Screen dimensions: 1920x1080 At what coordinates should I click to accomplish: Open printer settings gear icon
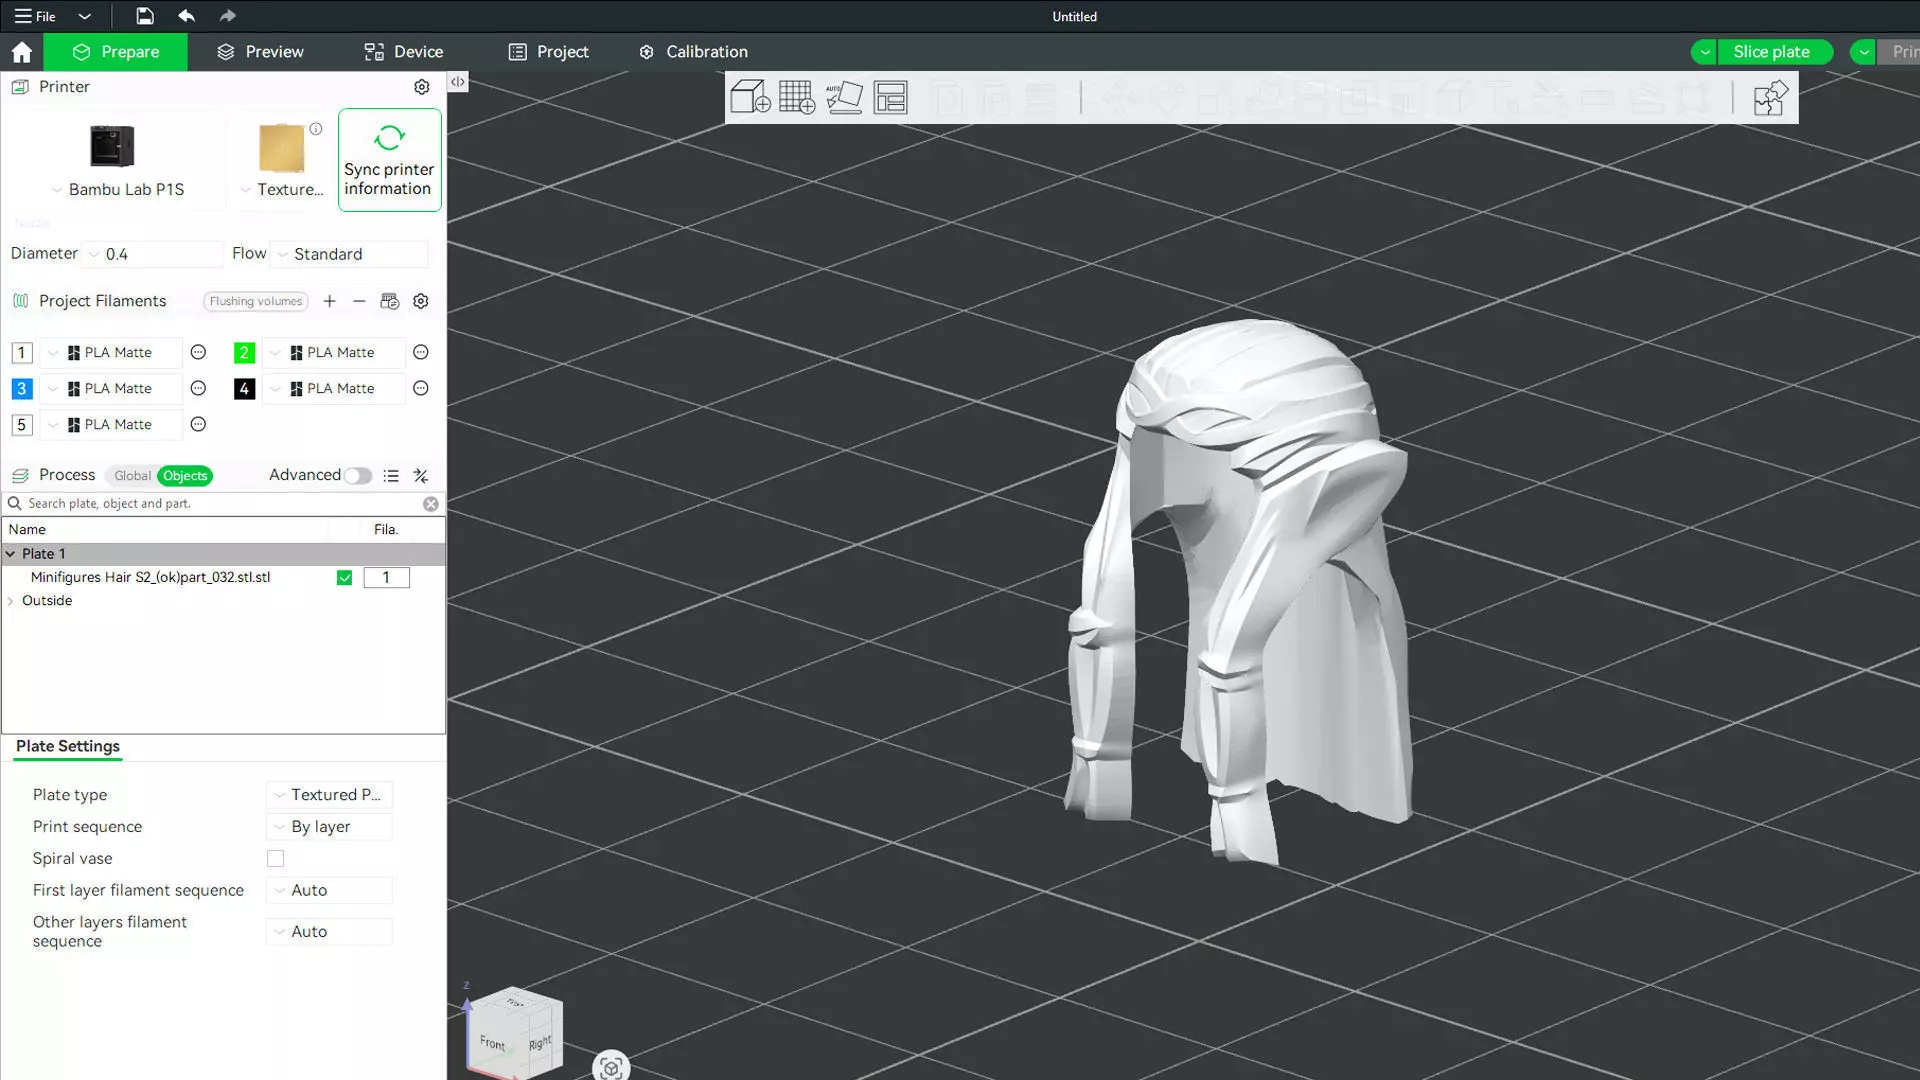pyautogui.click(x=422, y=87)
